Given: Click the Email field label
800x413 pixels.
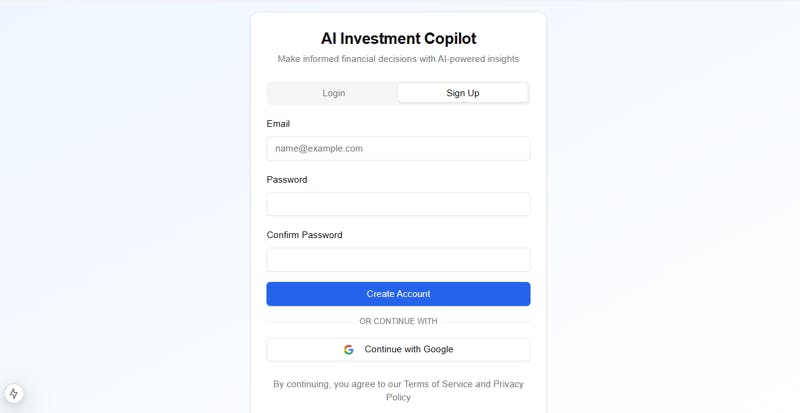Looking at the screenshot, I should point(278,124).
